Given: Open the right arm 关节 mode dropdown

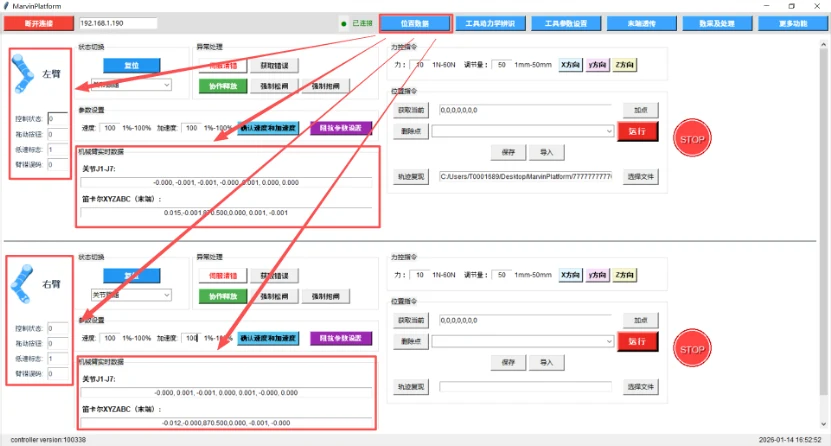Looking at the screenshot, I should (x=131, y=295).
